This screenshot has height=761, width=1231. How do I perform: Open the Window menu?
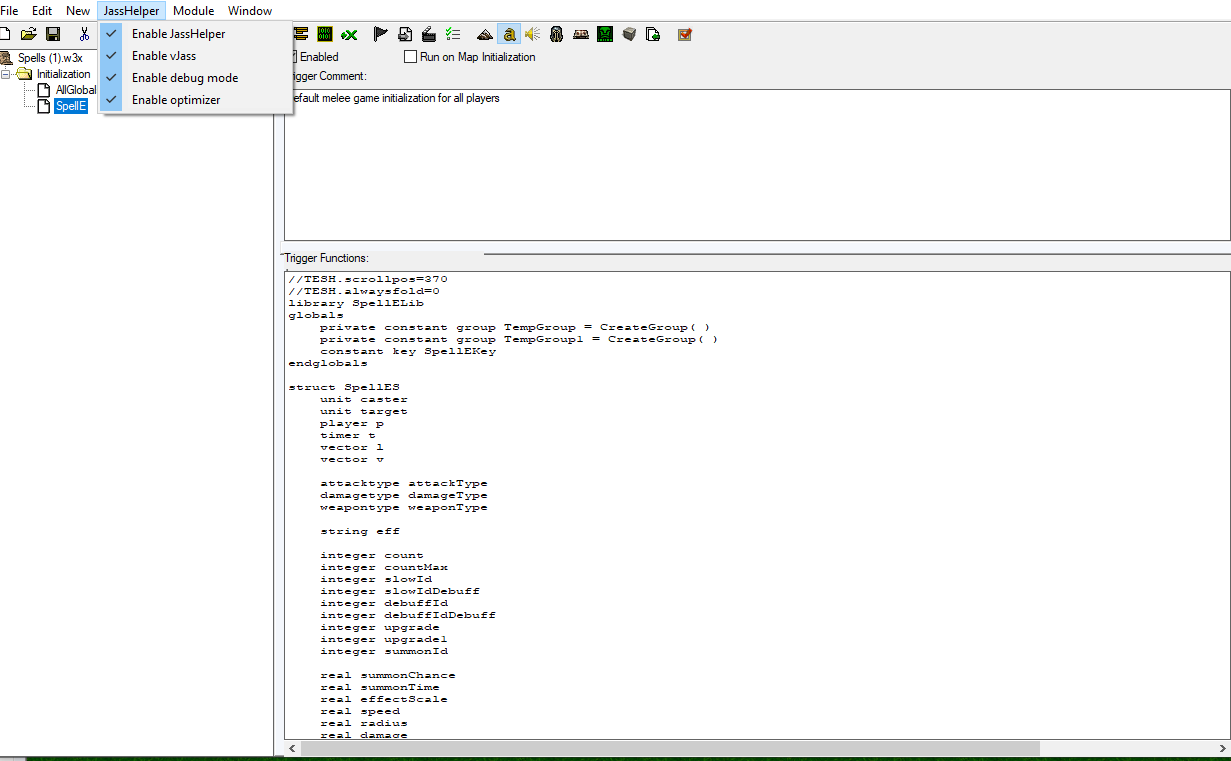[x=250, y=11]
